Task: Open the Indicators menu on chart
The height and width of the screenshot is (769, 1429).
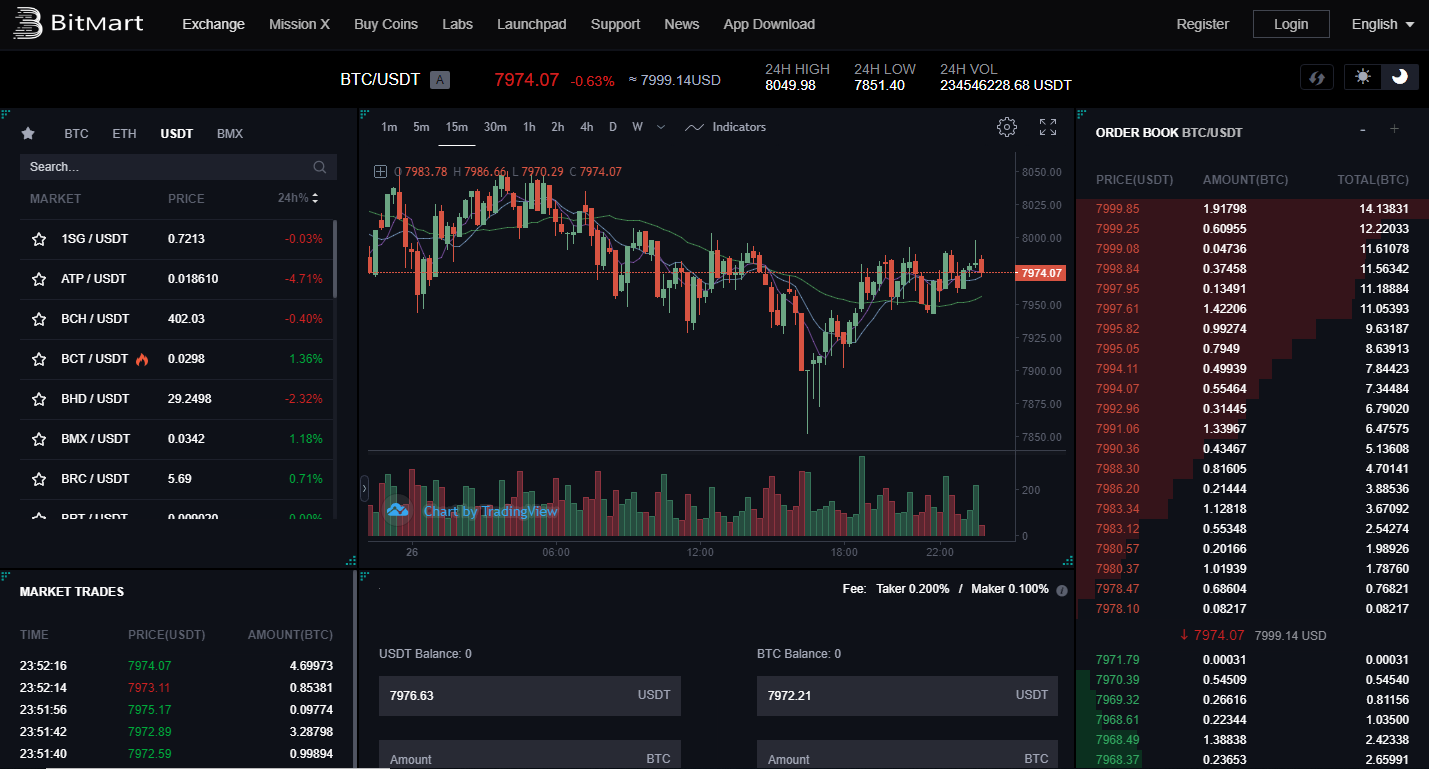Action: [x=739, y=127]
